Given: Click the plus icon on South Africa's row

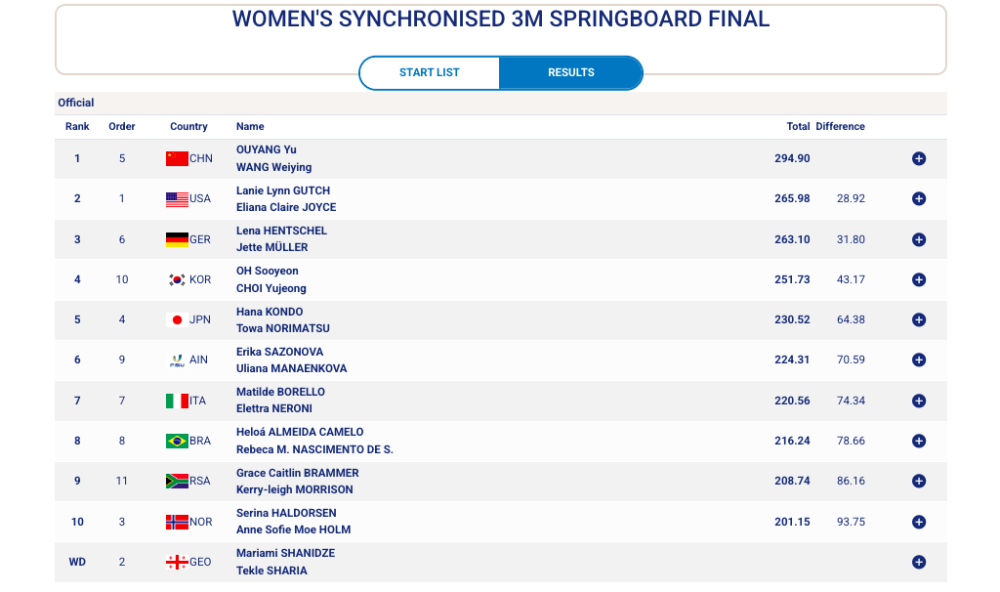Looking at the screenshot, I should [918, 481].
